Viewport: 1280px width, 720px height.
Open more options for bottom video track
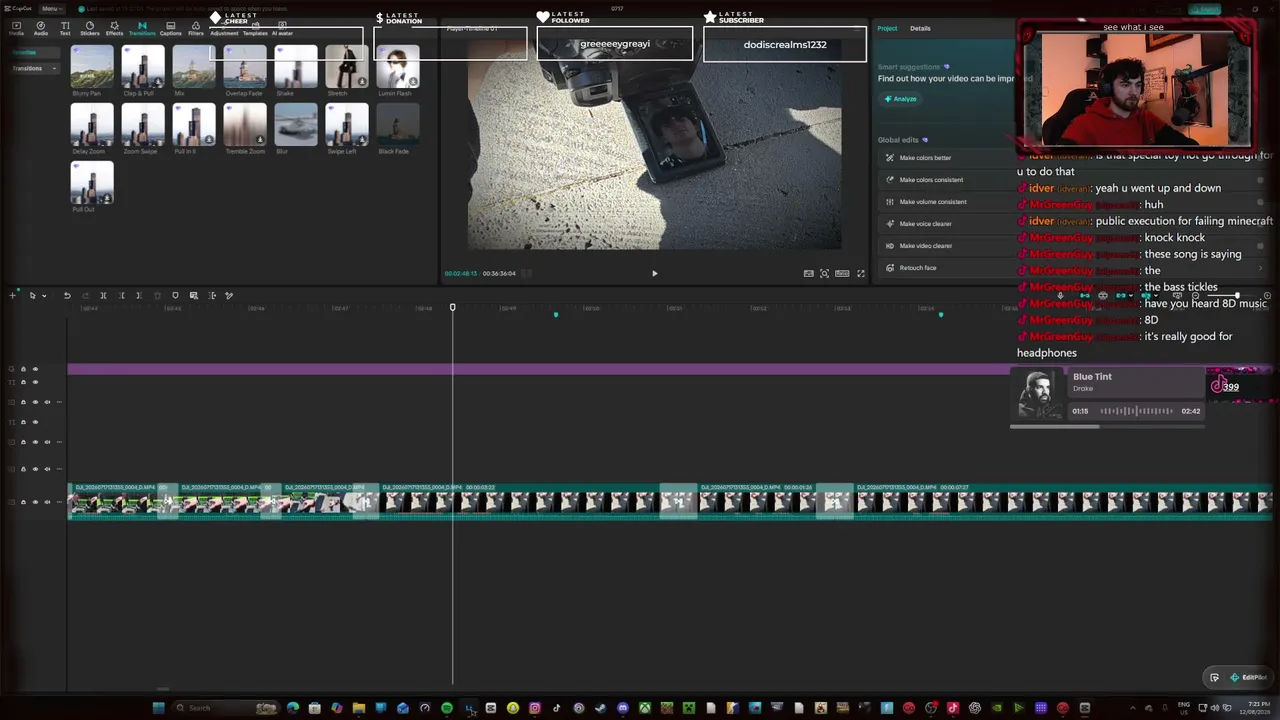(x=59, y=502)
